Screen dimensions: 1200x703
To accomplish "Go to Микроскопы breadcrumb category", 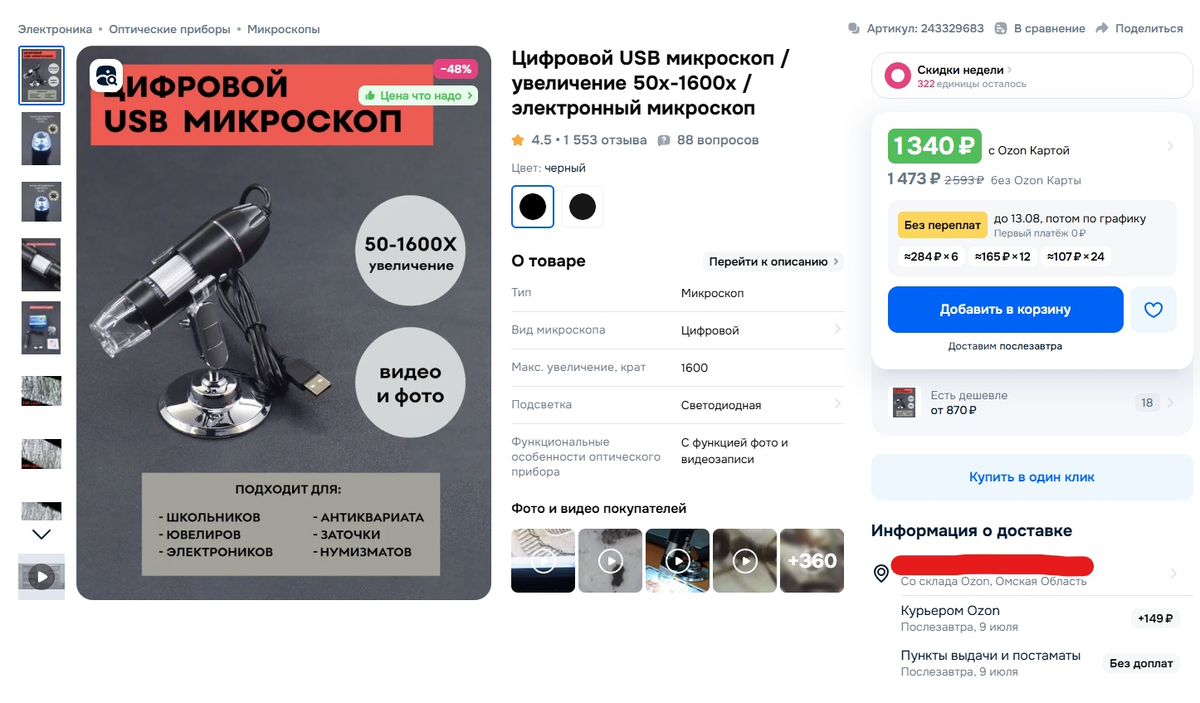I will coord(284,29).
